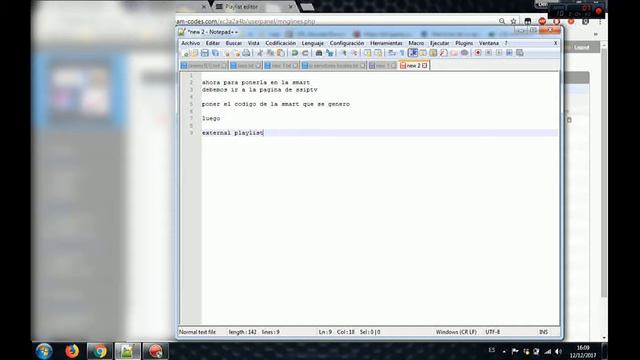Image resolution: width=640 pixels, height=360 pixels.
Task: Open the Herramientas menu
Action: tap(386, 43)
